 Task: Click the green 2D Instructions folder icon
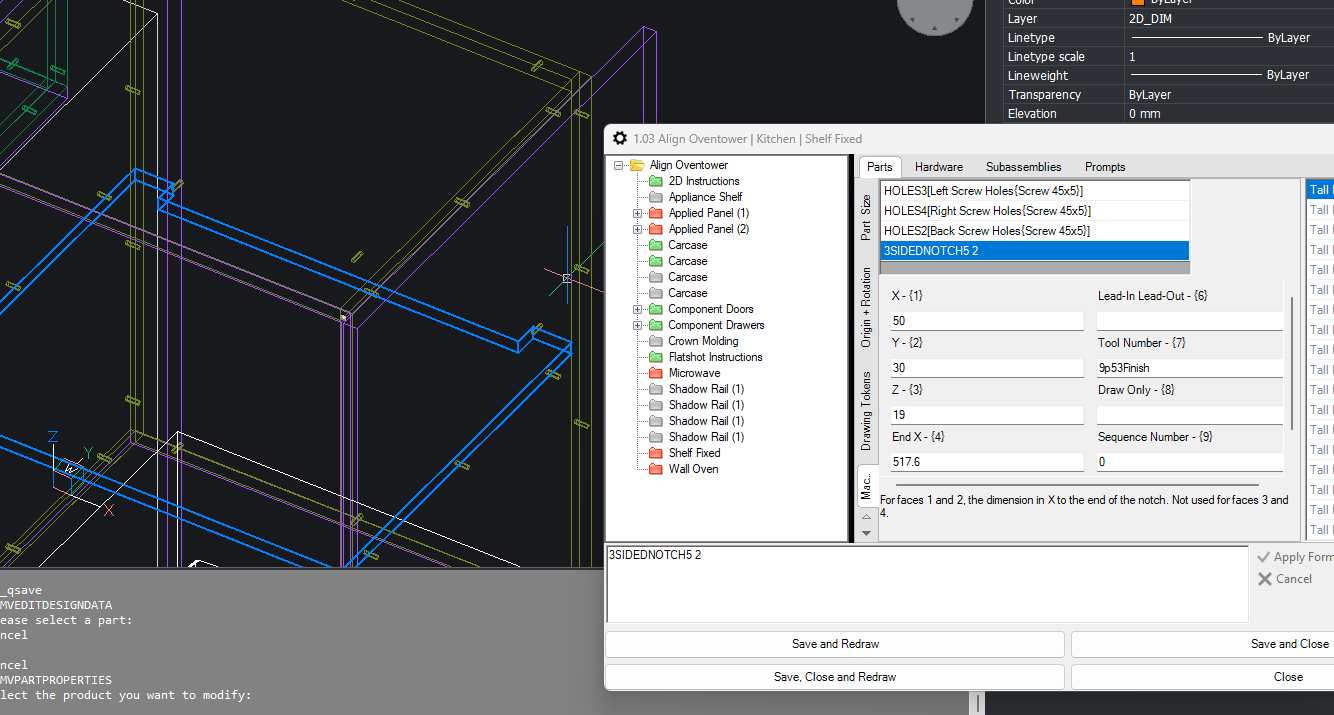pos(656,181)
